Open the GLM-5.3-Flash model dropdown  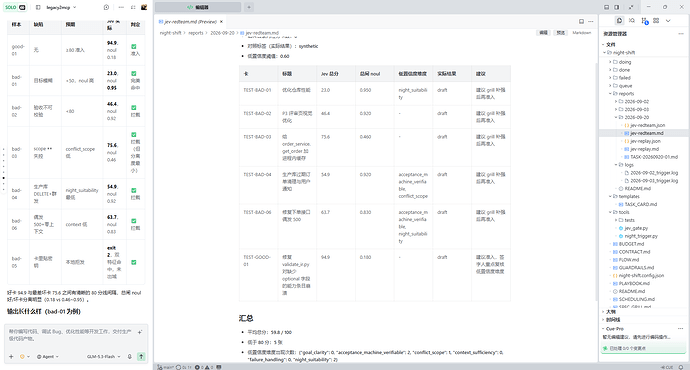click(103, 357)
